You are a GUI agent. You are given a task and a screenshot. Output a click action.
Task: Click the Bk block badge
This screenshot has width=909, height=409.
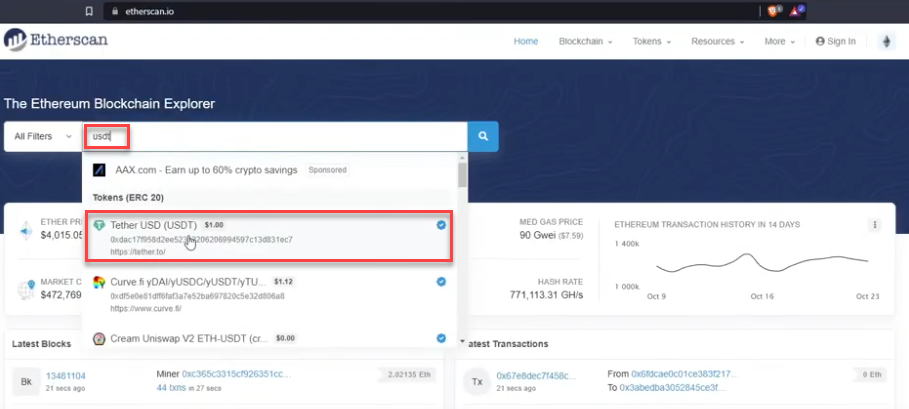coord(27,382)
